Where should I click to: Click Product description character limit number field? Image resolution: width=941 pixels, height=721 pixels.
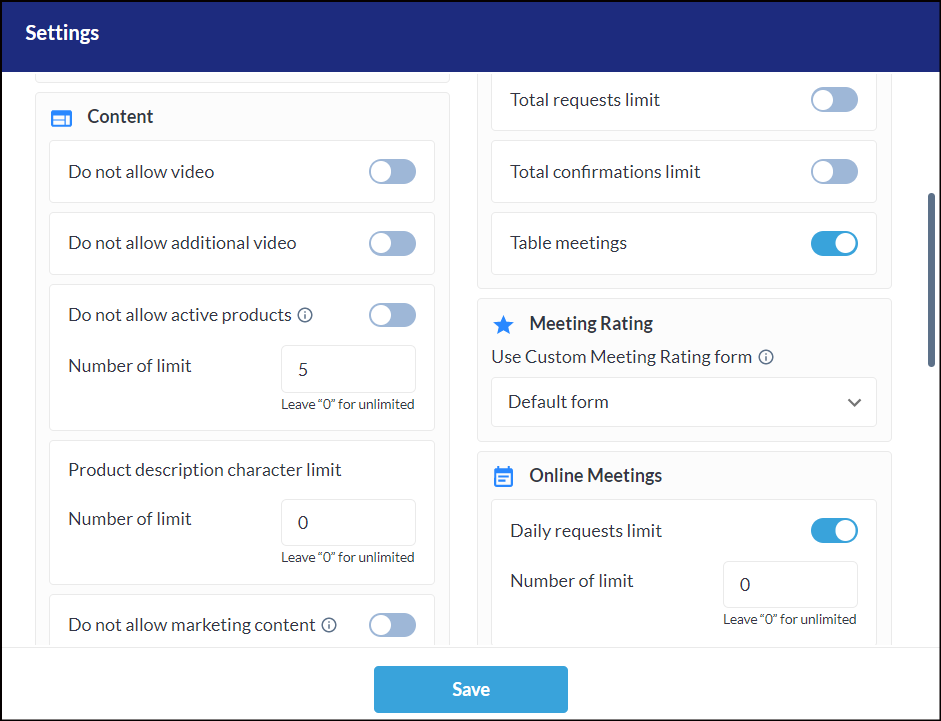pyautogui.click(x=348, y=523)
